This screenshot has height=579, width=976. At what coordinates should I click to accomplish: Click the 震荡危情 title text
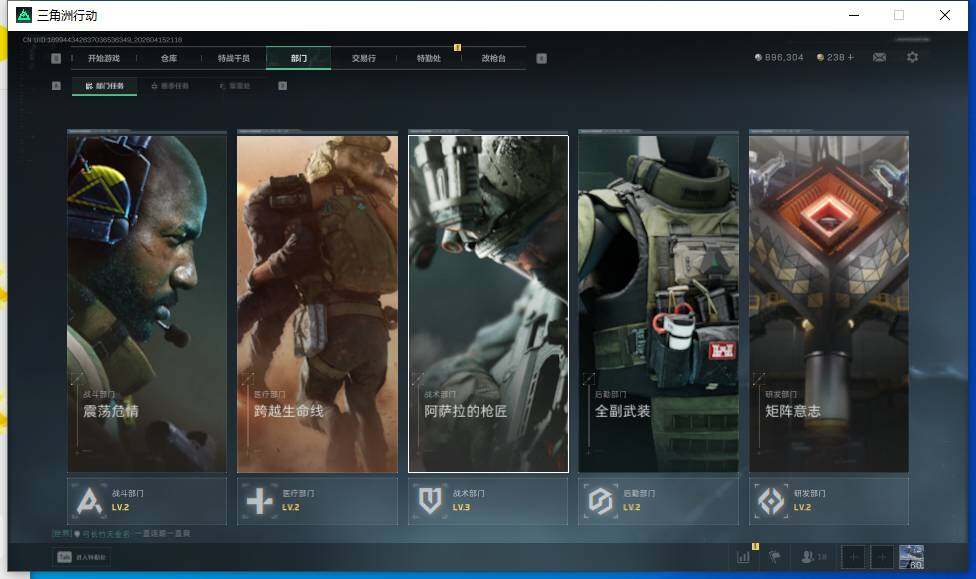[111, 411]
